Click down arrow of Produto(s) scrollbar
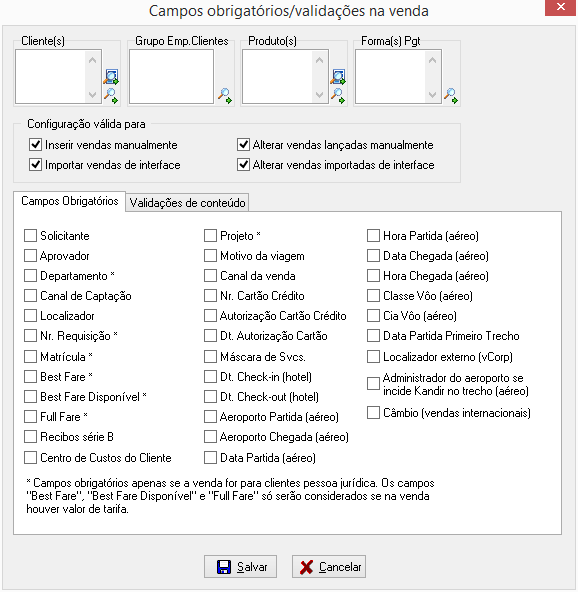Viewport: 578px width, 592px height. (x=319, y=94)
